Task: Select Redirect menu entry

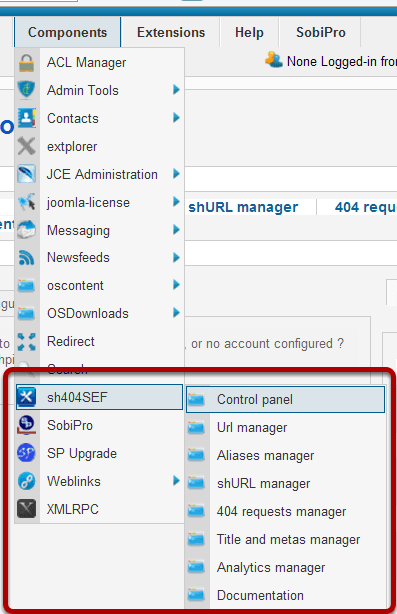Action: click(x=99, y=341)
